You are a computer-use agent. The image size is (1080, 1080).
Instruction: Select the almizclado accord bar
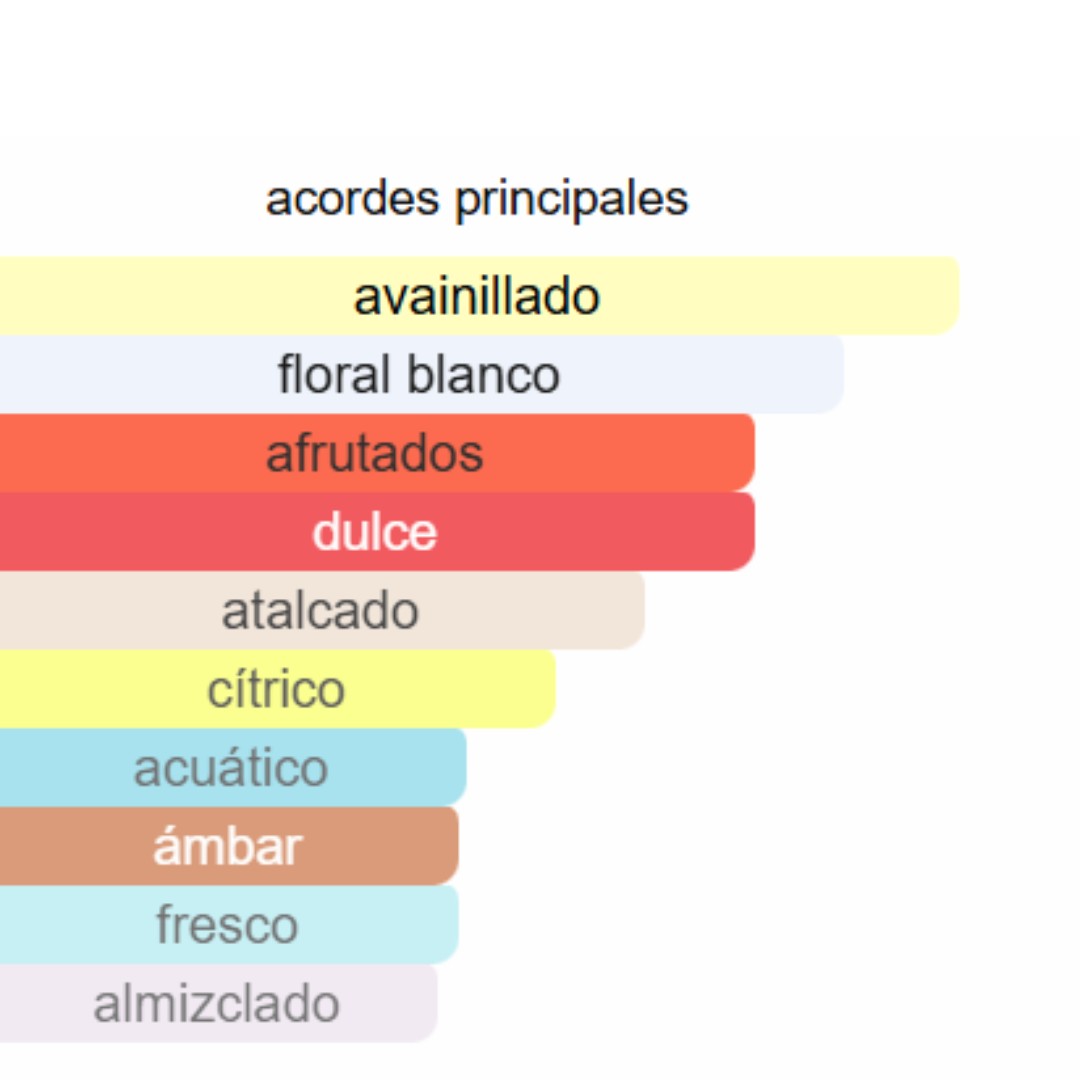(217, 1004)
